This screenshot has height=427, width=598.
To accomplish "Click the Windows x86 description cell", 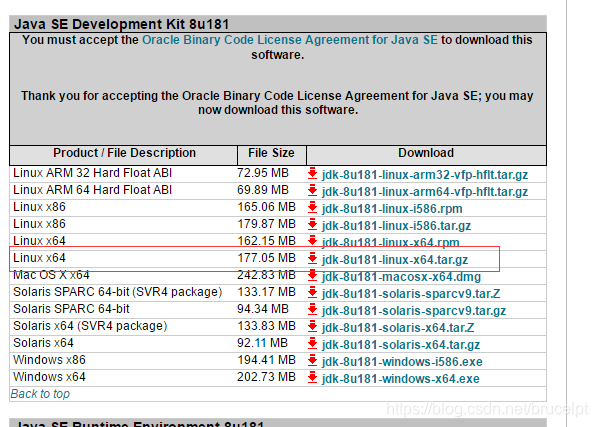I will point(49,360).
